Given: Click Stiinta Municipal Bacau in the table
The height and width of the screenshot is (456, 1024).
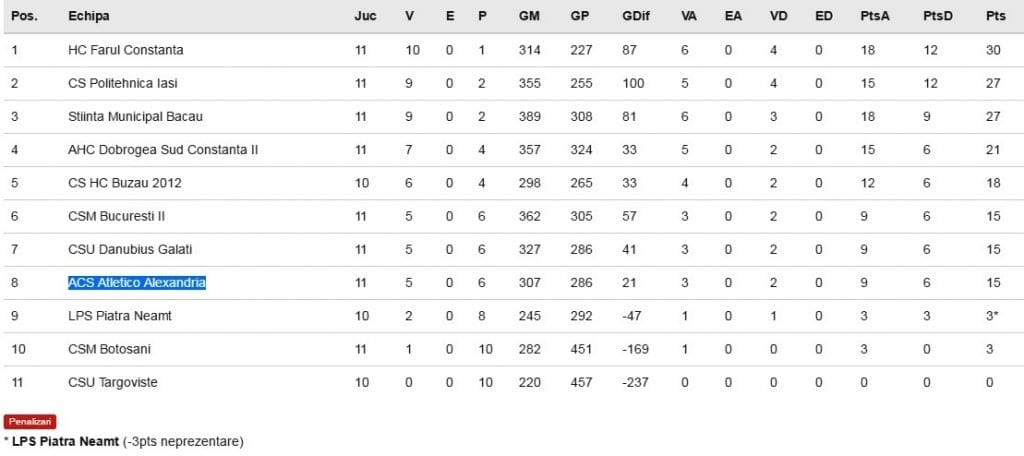Looking at the screenshot, I should [x=135, y=116].
